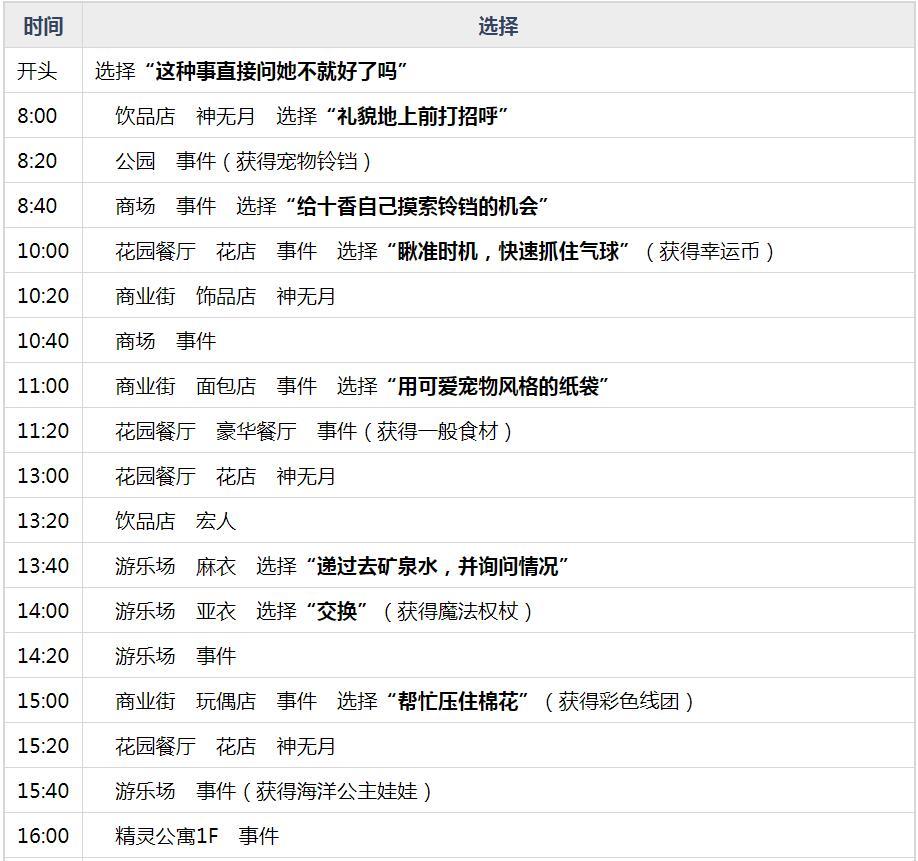Click the 时间 column header
918x861 pixels.
[43, 26]
